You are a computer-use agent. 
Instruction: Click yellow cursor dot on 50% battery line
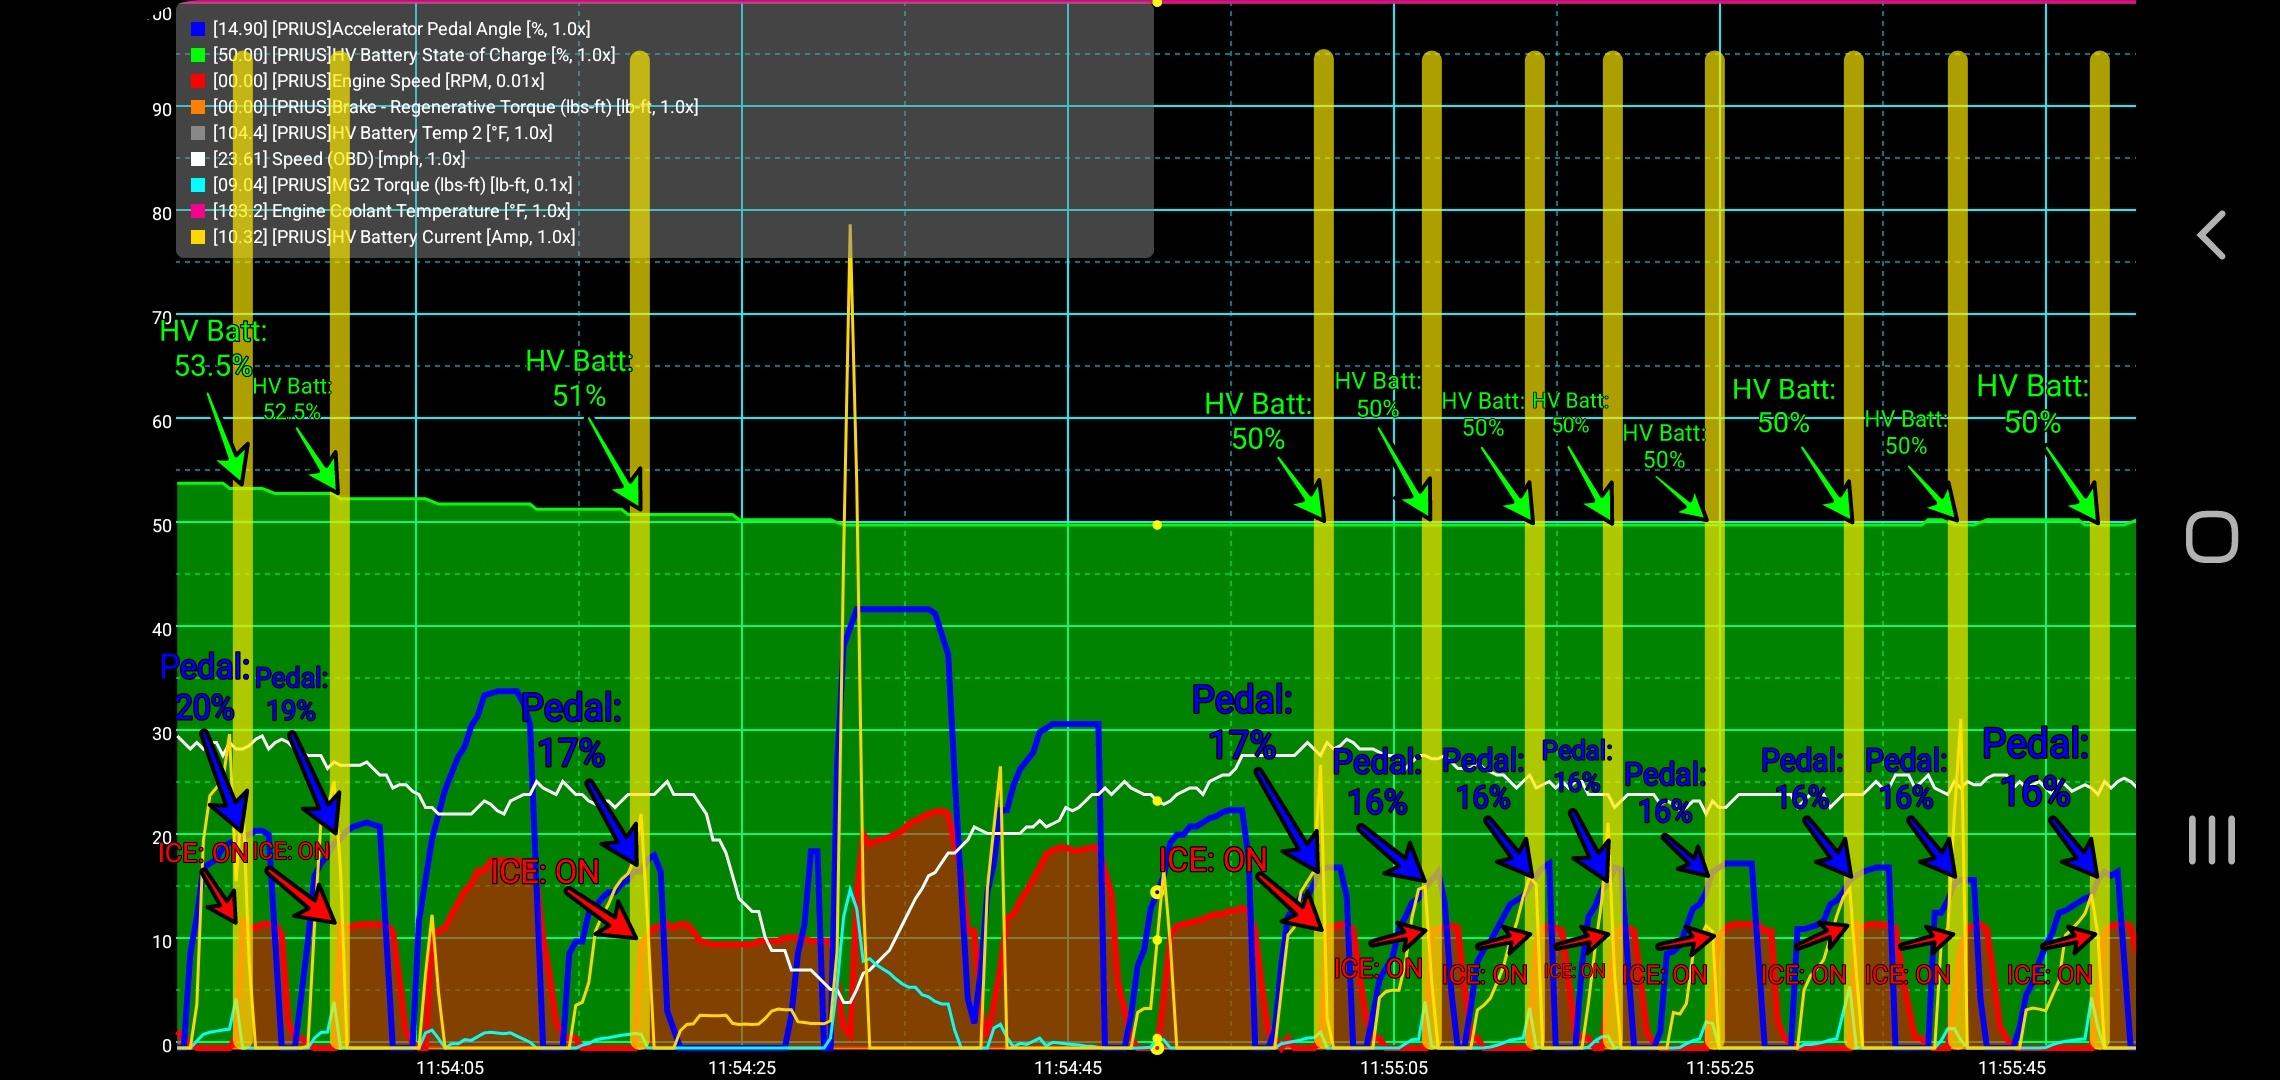[x=1157, y=525]
